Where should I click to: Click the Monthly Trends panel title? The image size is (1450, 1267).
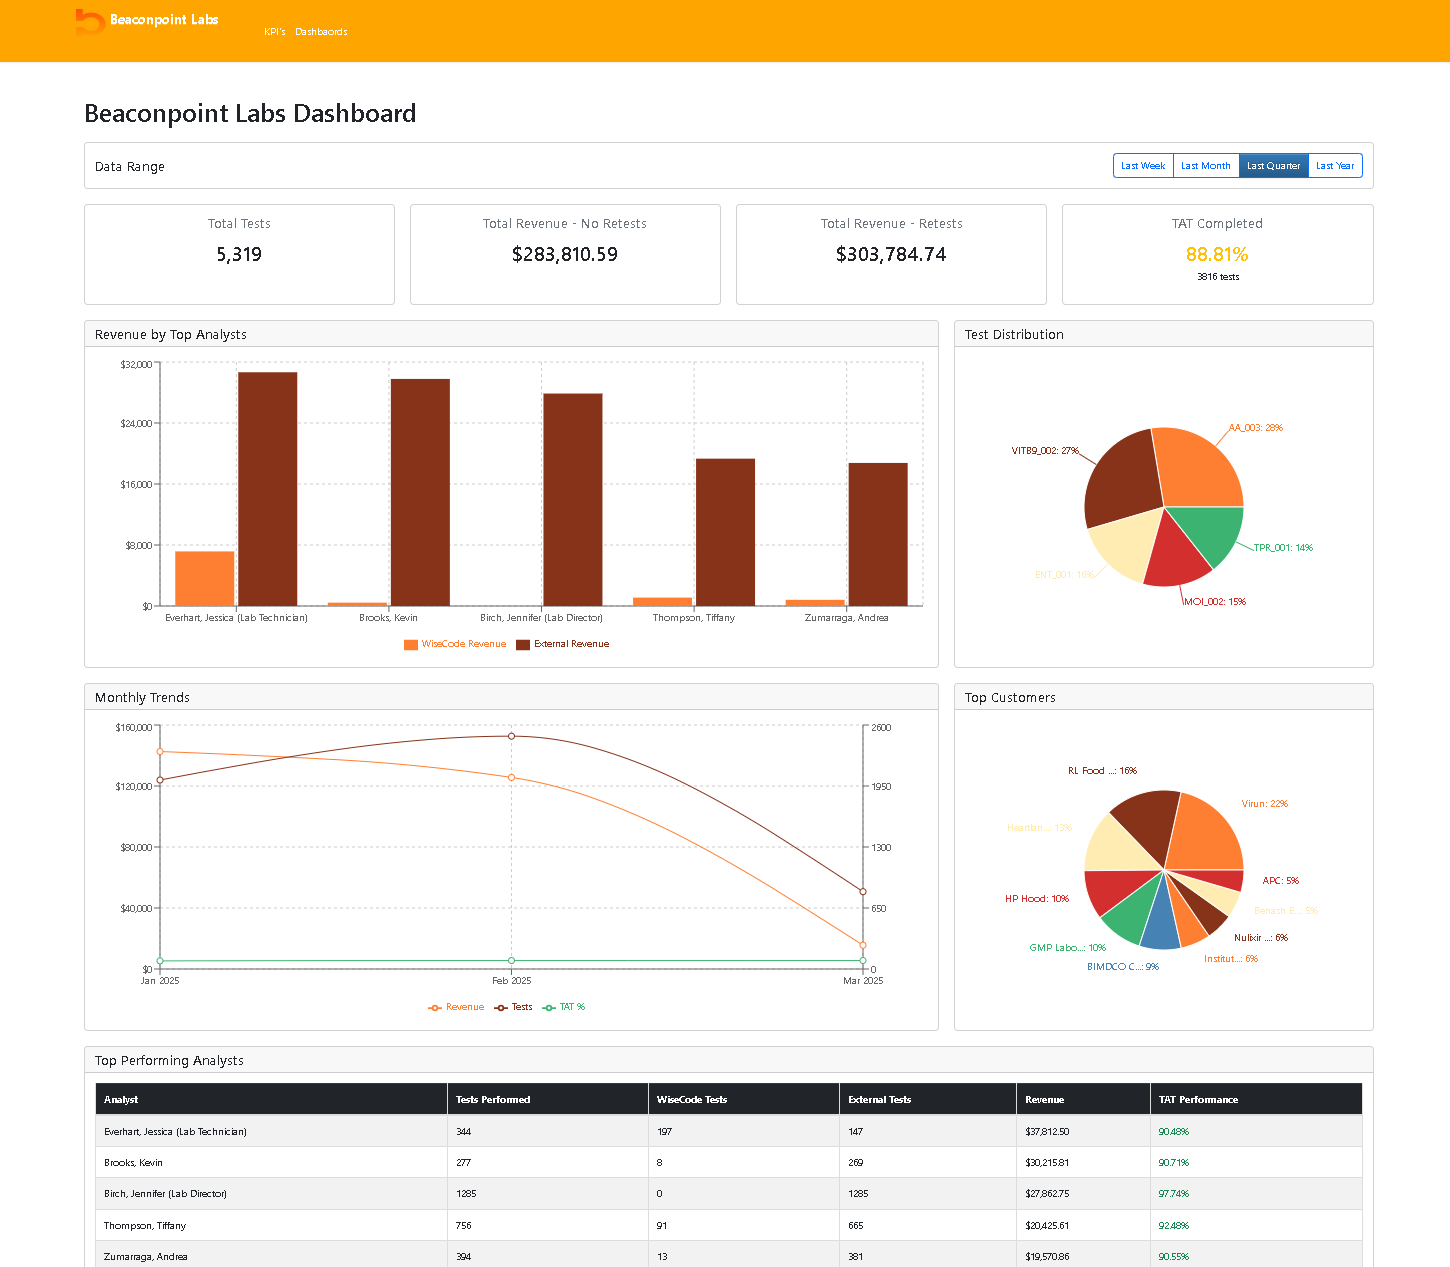(142, 698)
